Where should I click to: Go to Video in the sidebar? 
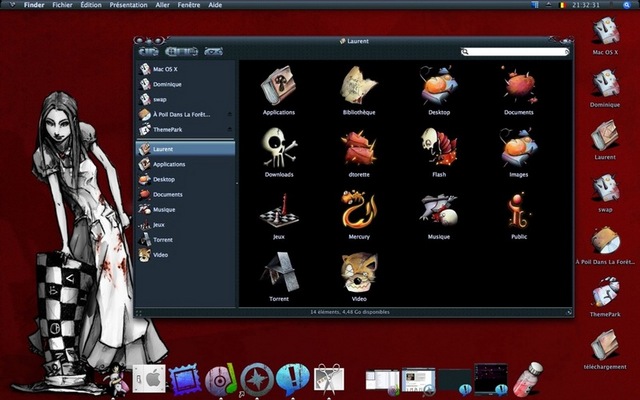pyautogui.click(x=186, y=255)
